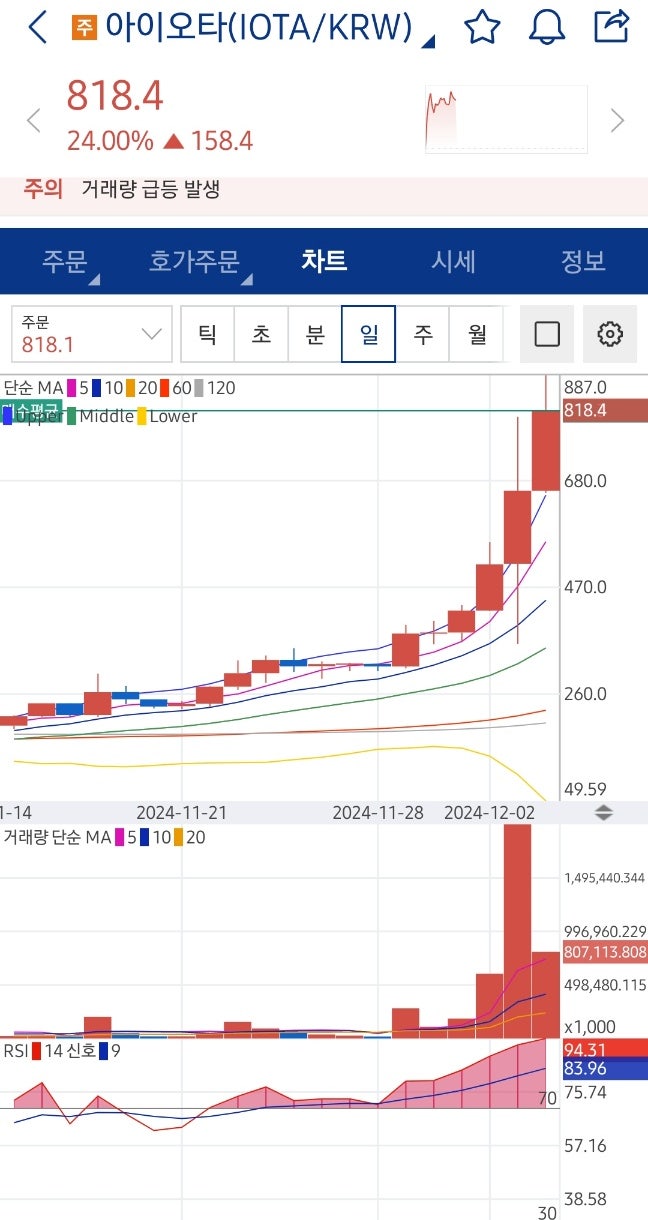Tap the chart panel resize handle arrows
Screen dimensions: 648x1220
pyautogui.click(x=603, y=812)
